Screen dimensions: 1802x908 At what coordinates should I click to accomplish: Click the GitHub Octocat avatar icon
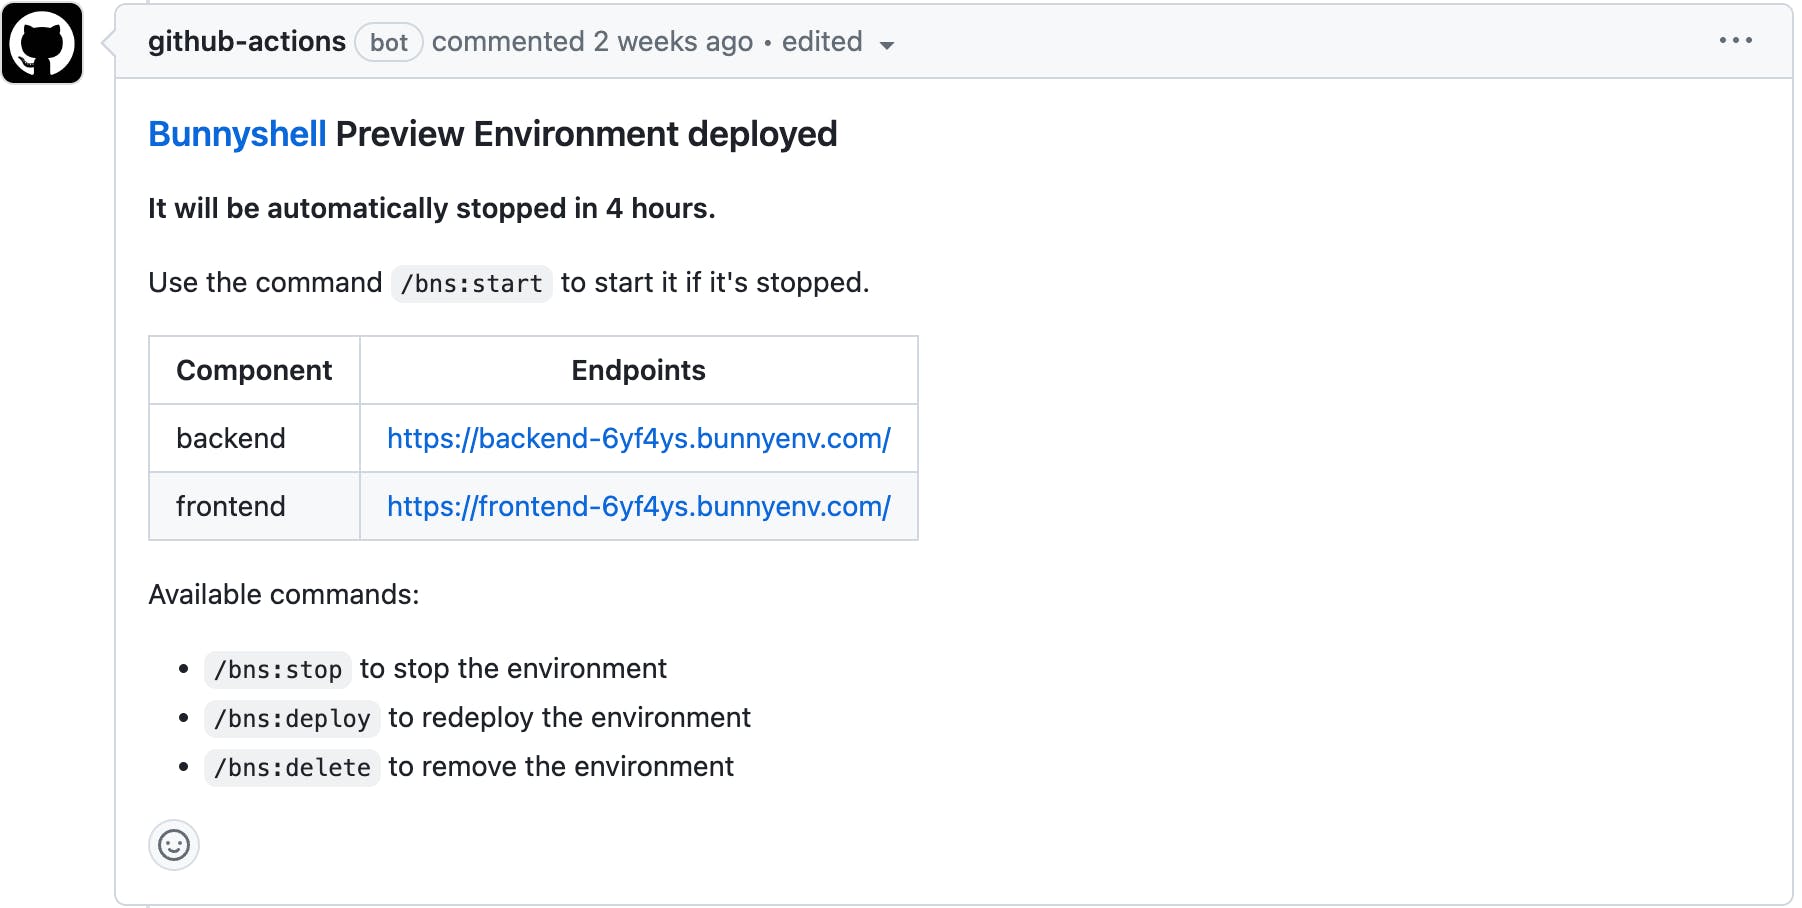(42, 43)
